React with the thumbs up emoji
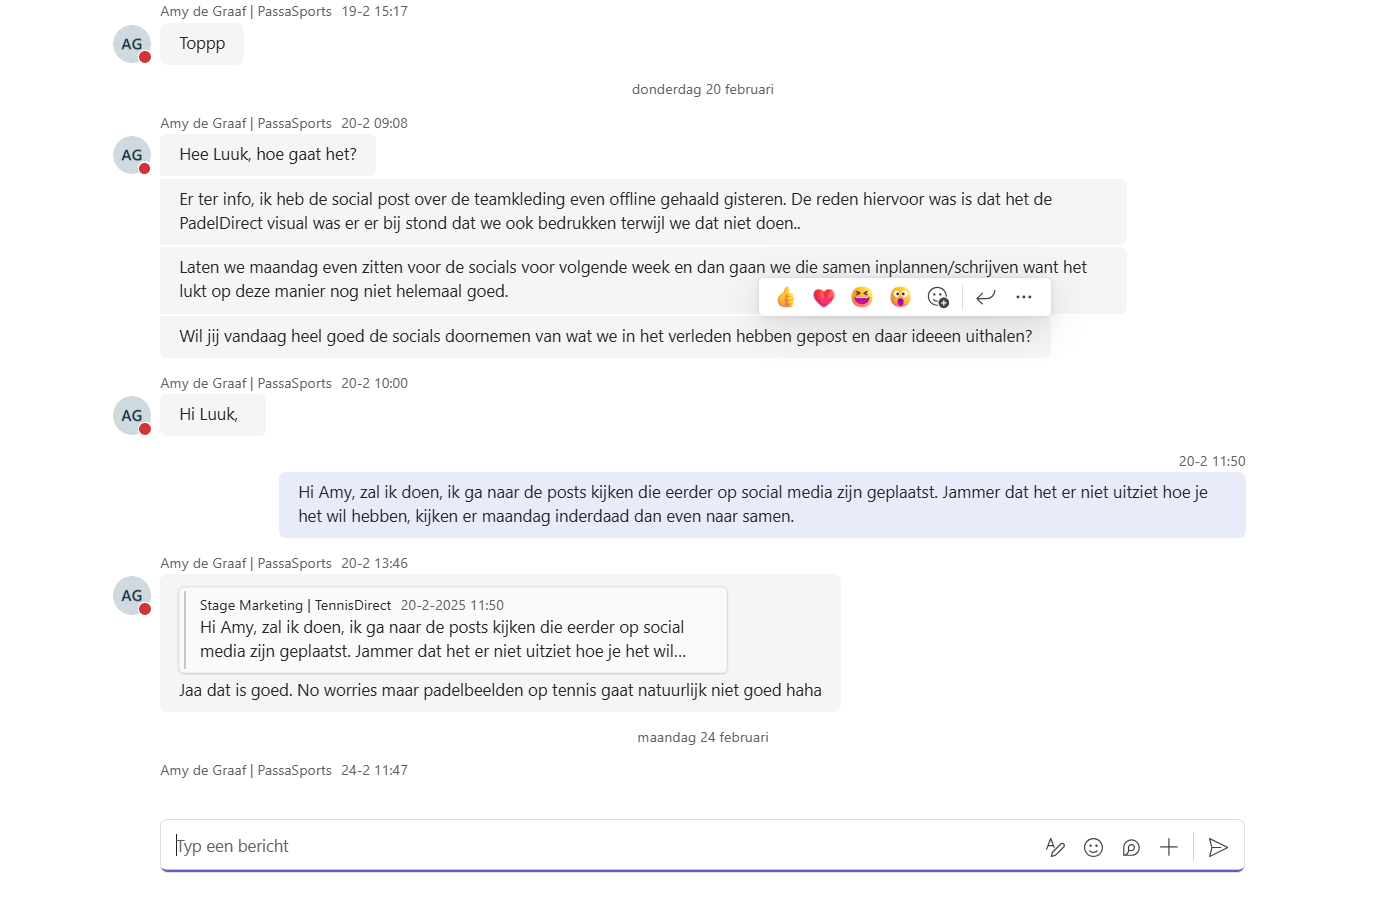This screenshot has width=1390, height=900. pyautogui.click(x=786, y=297)
